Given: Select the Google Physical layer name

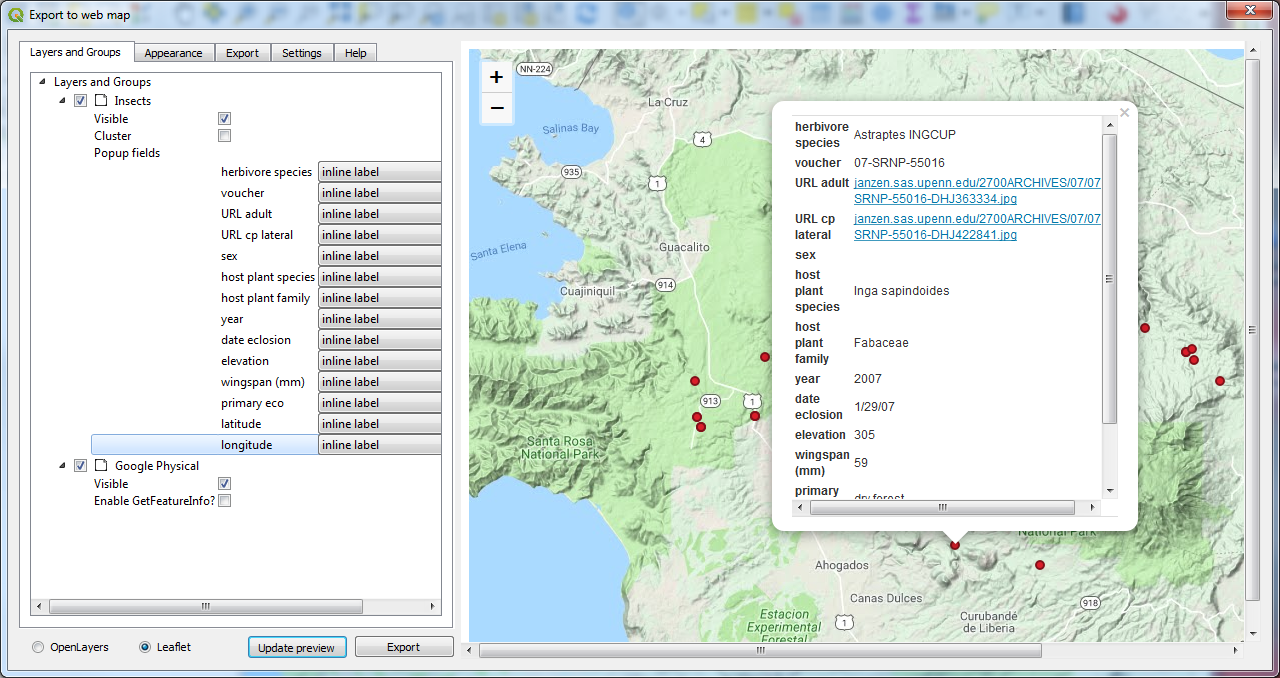Looking at the screenshot, I should point(157,465).
